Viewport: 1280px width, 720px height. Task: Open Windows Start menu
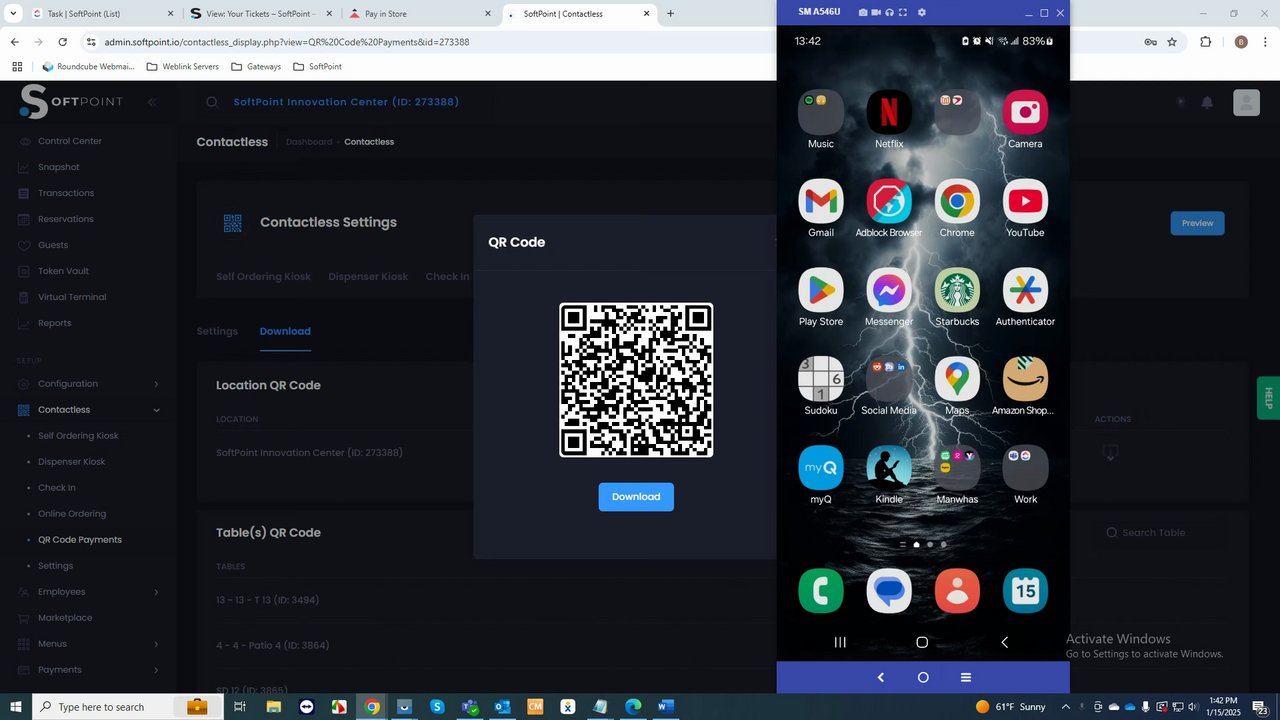coord(16,707)
